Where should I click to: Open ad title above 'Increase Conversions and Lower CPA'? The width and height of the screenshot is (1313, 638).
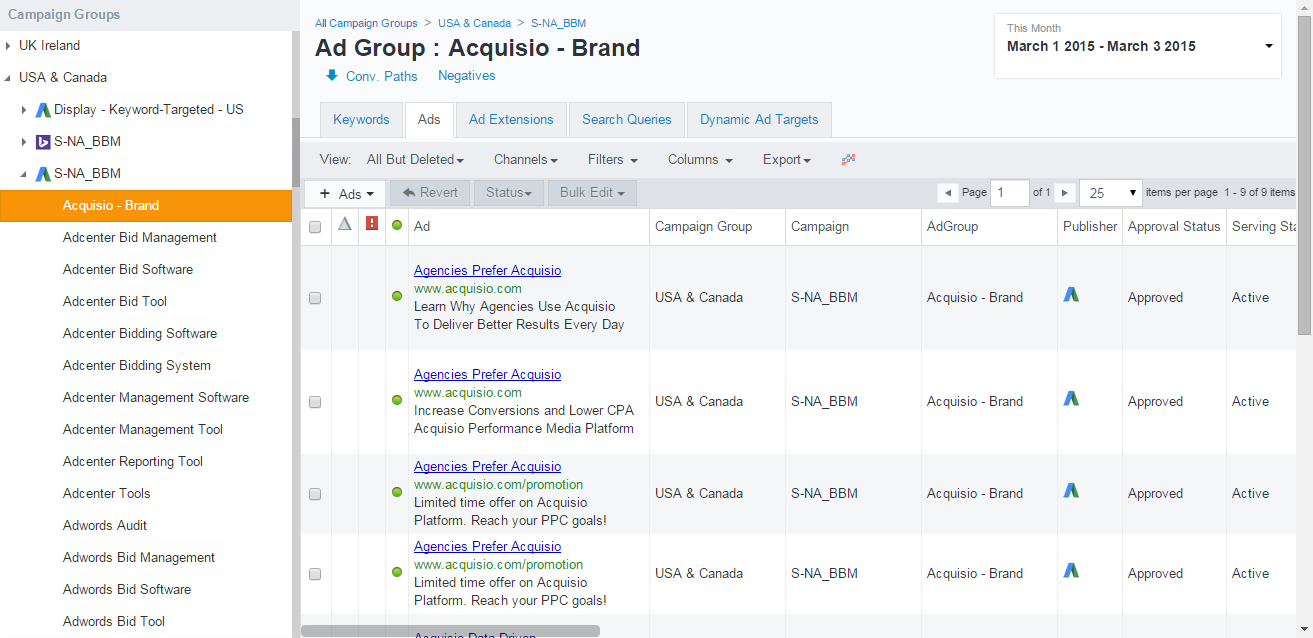click(x=487, y=375)
